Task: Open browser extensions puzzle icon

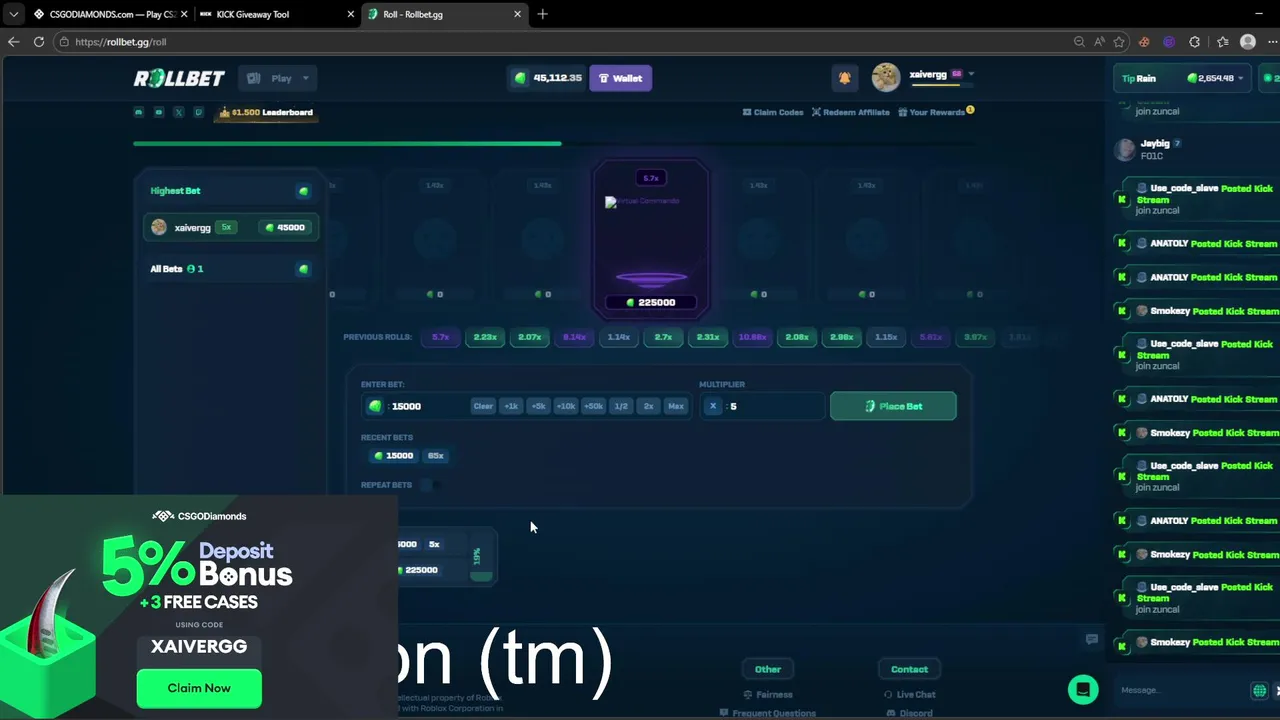Action: tap(1194, 42)
